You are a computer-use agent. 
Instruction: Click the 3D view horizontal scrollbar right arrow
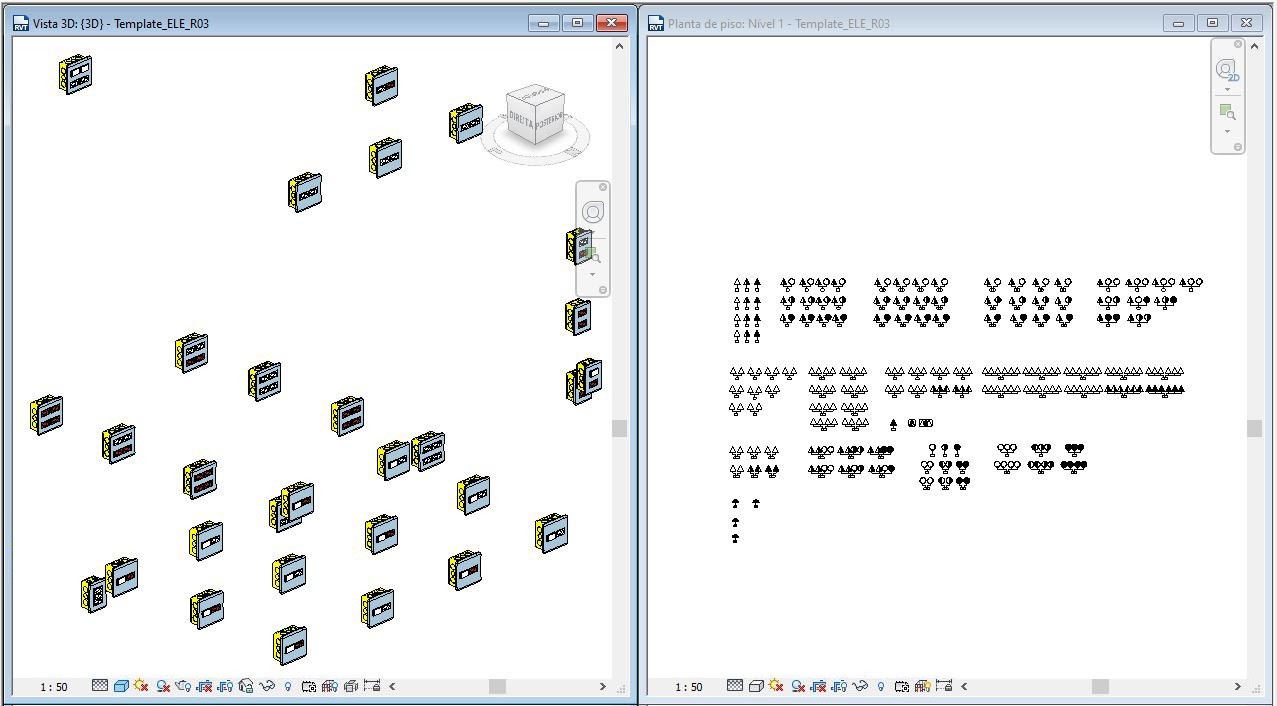[602, 686]
